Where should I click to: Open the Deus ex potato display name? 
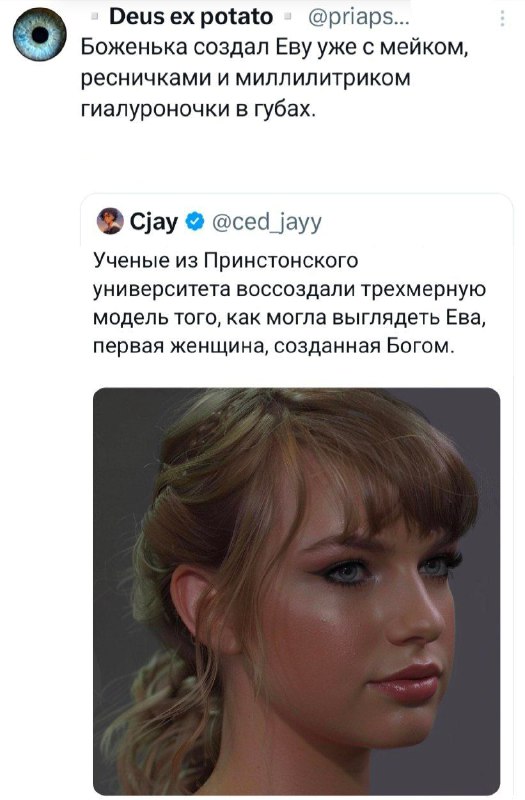(191, 17)
